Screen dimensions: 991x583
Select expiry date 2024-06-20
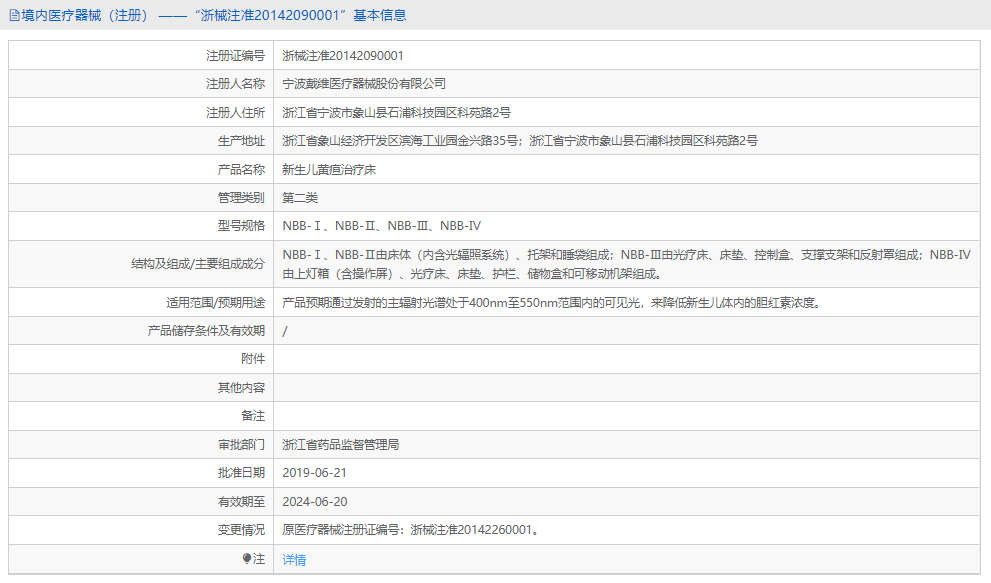315,501
